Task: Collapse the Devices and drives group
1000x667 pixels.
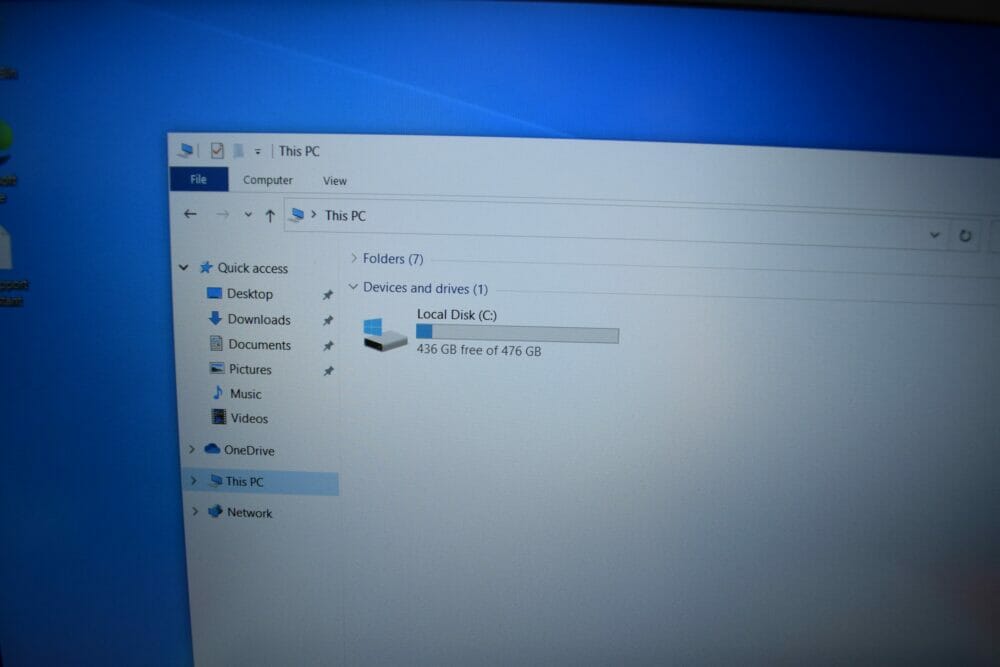Action: click(x=353, y=287)
